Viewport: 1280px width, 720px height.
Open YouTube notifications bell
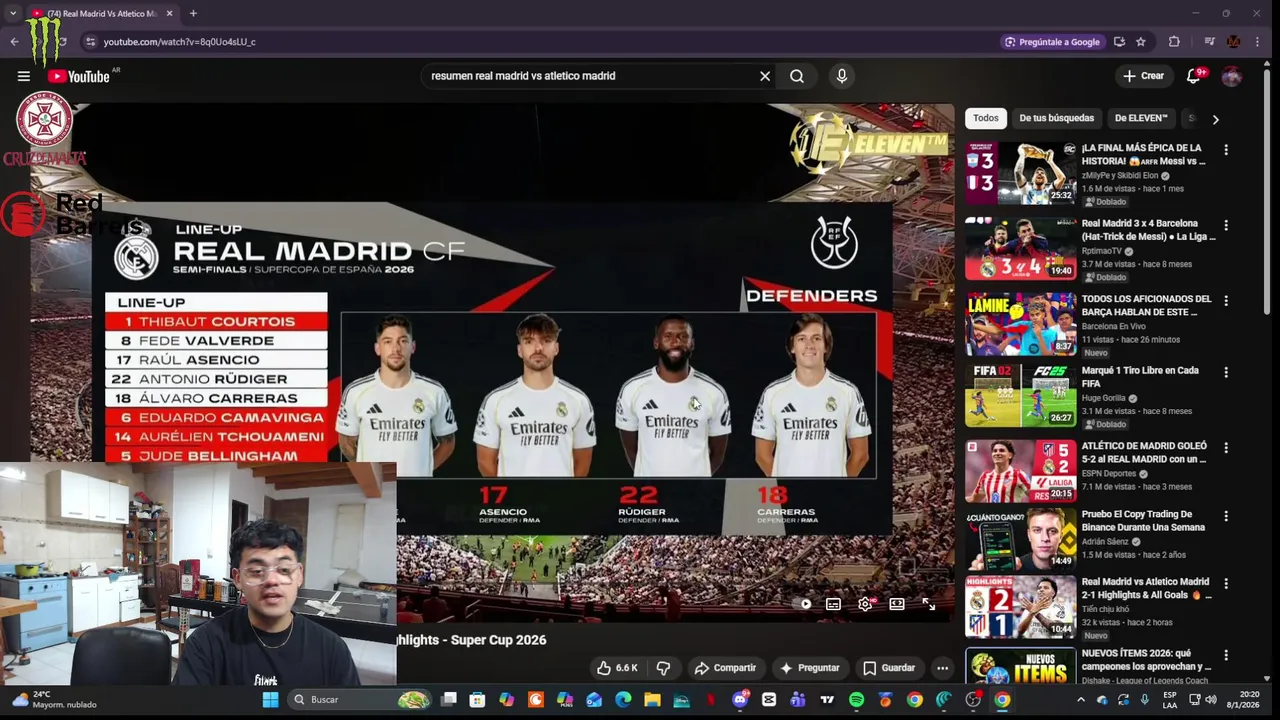1193,76
